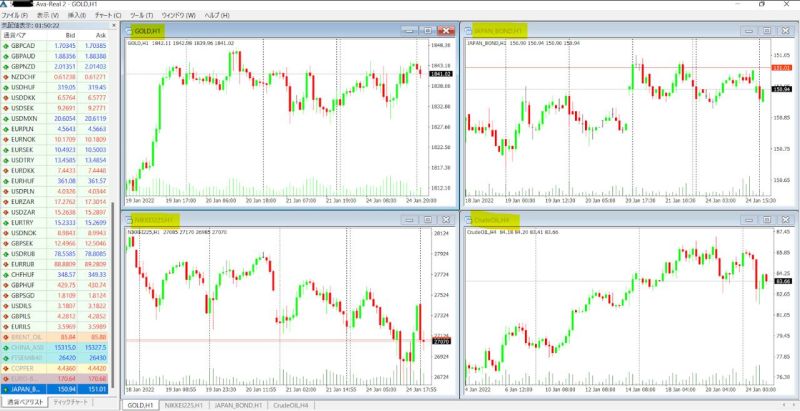Screen dimensions: 800x411
Task: Click the 1841.02 price label on GOLD chart
Action: [x=441, y=74]
